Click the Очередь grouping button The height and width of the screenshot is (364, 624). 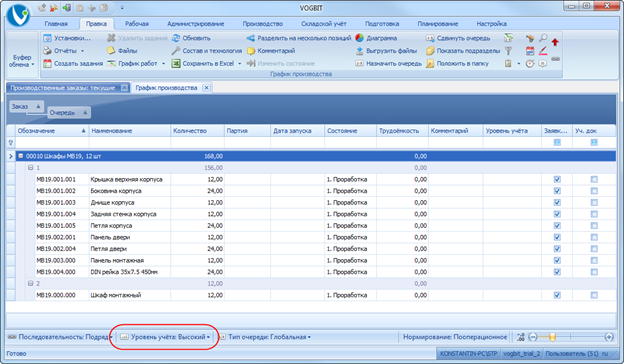pyautogui.click(x=69, y=113)
